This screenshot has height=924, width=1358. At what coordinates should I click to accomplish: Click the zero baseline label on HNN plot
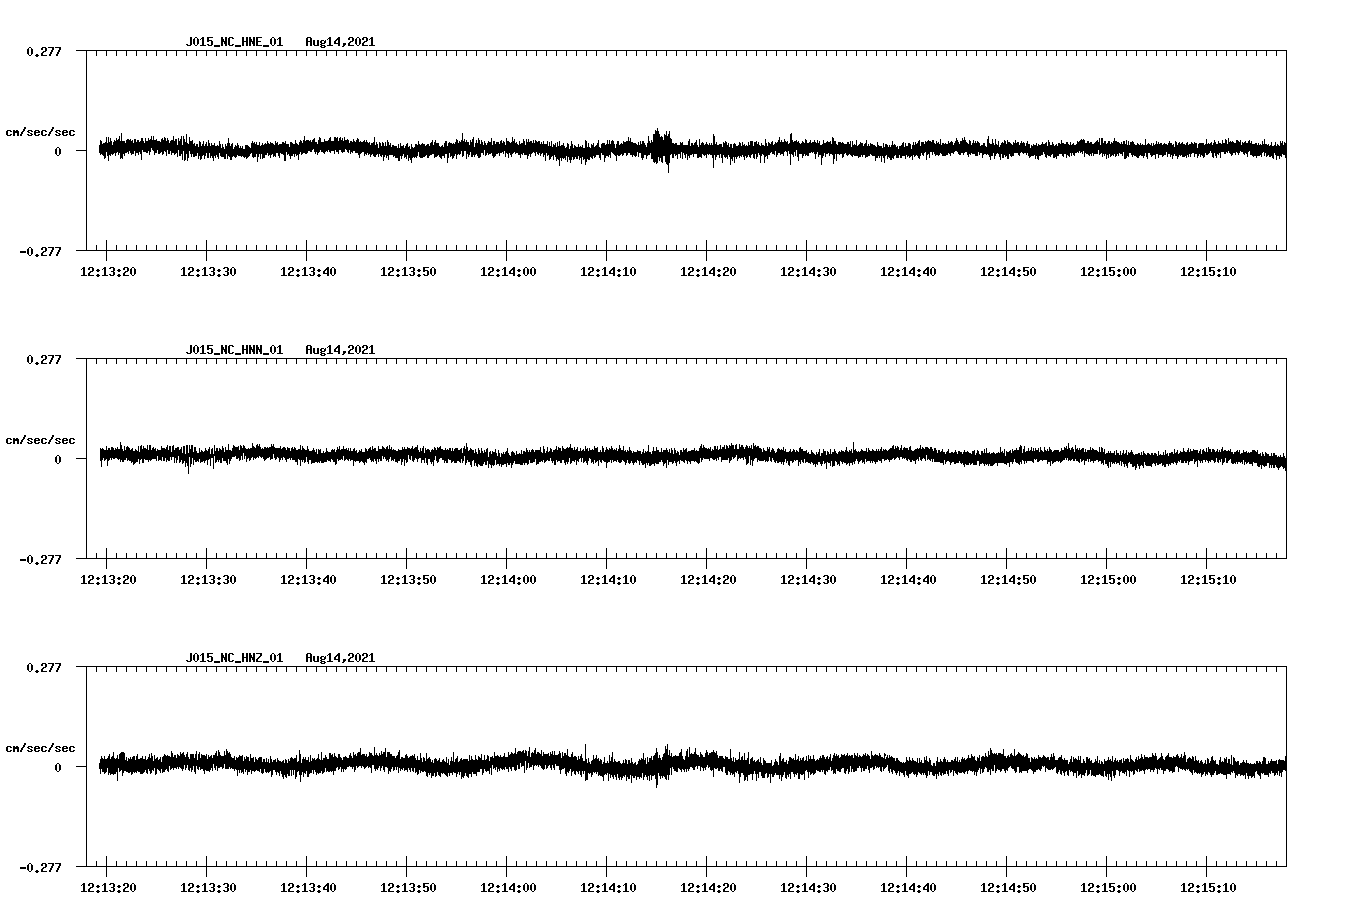pyautogui.click(x=58, y=459)
